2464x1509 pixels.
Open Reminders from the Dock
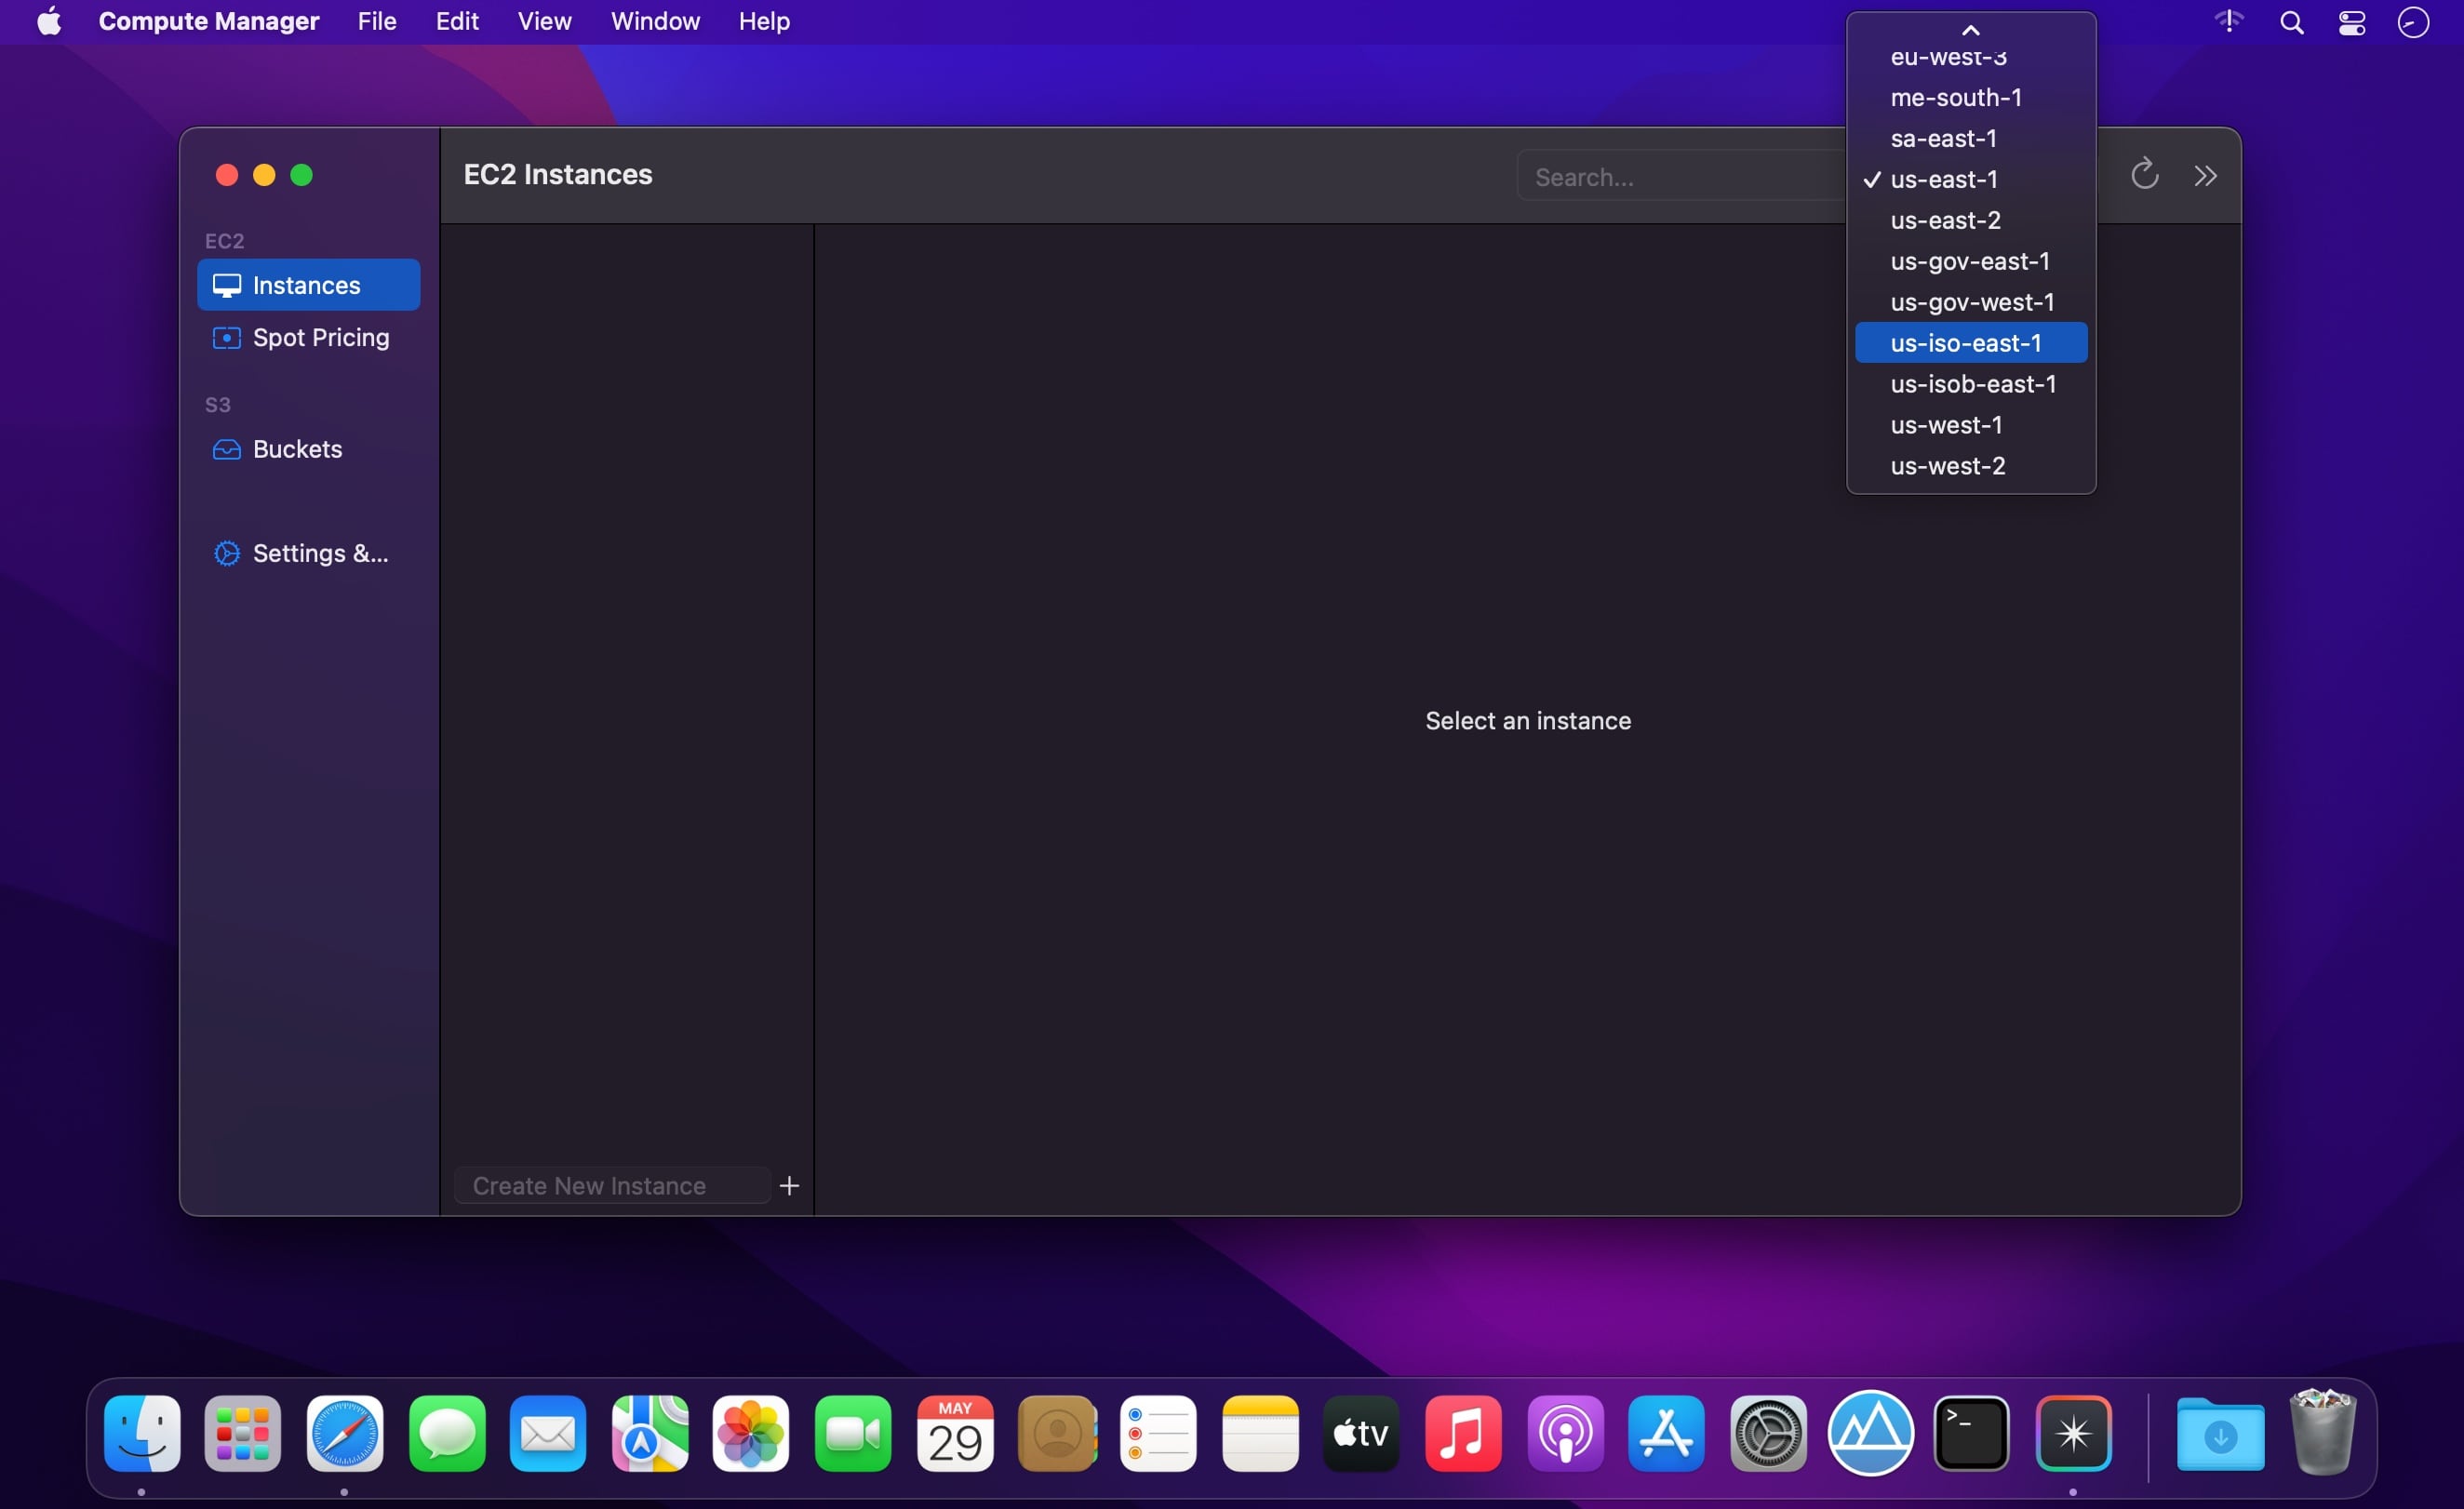coord(1158,1434)
